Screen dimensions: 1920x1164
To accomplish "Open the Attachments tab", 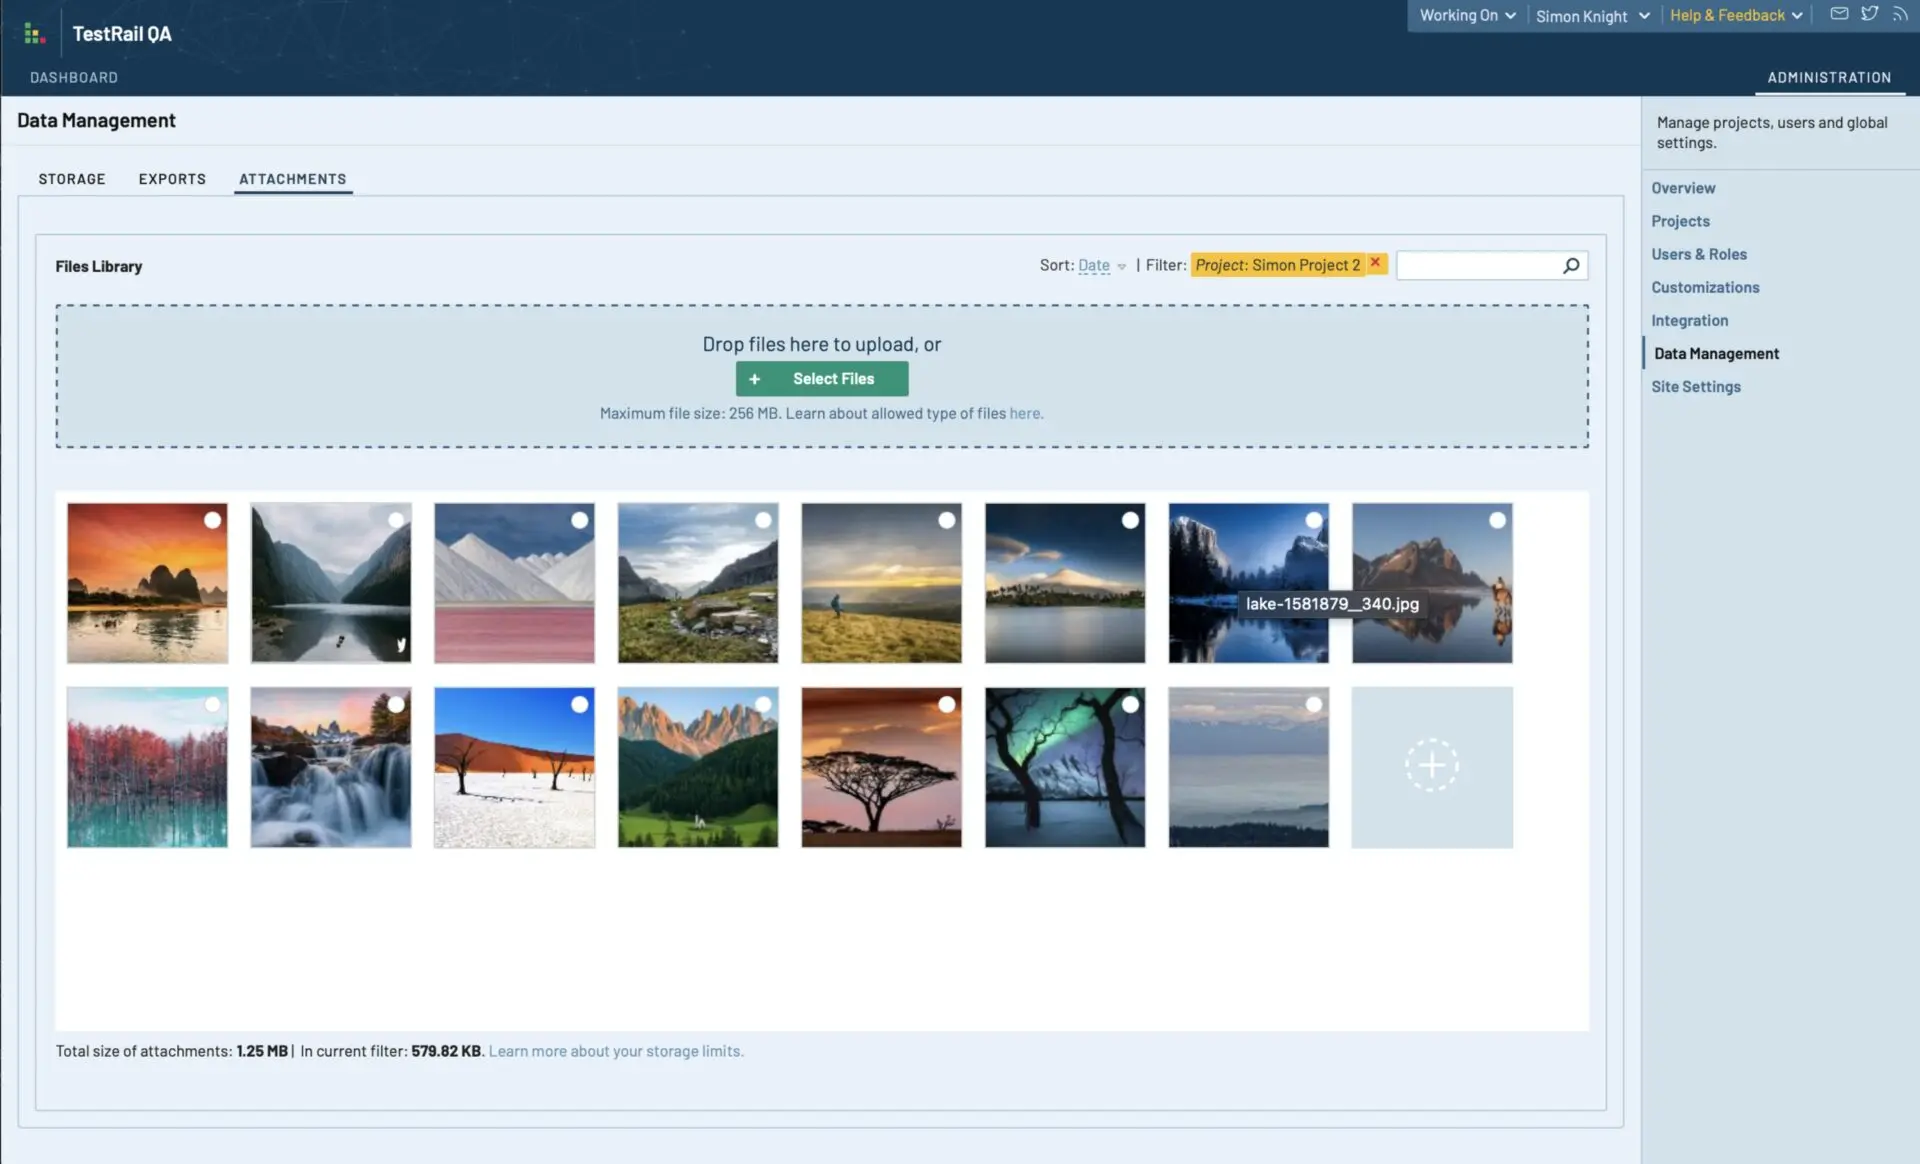I will [x=292, y=179].
